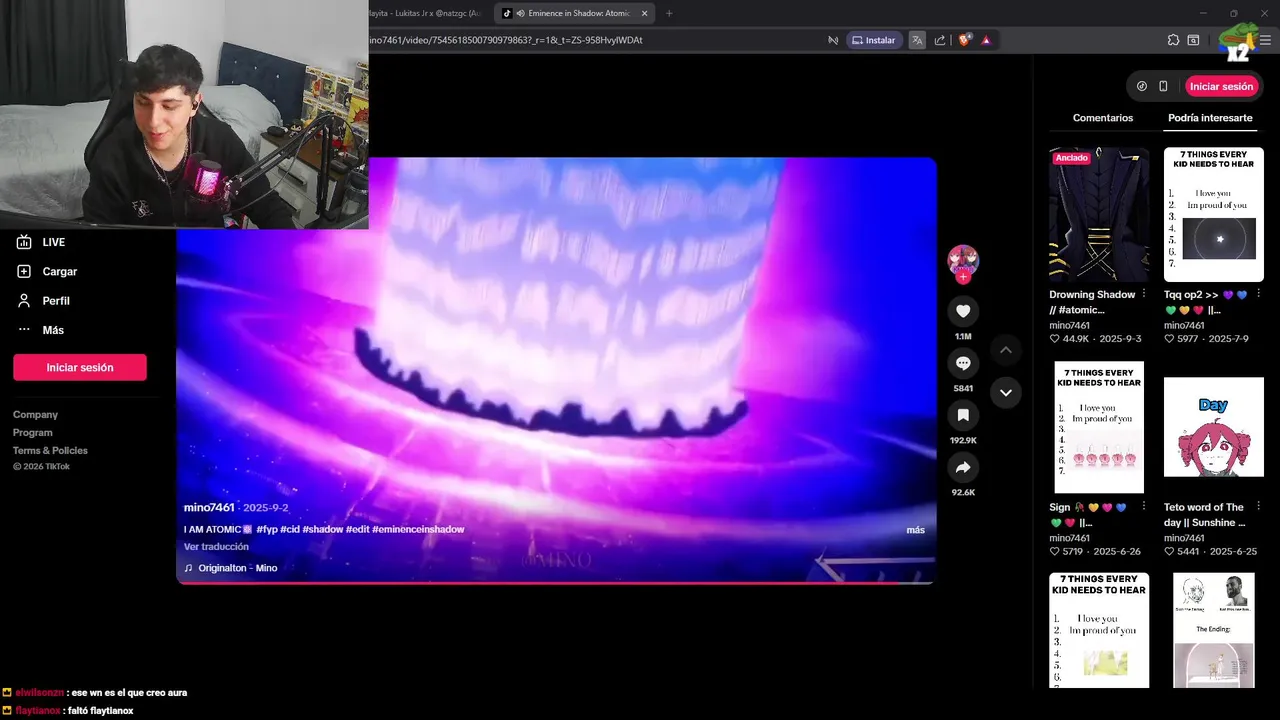Screen dimensions: 1280x720
Task: Open the Sign video thumbnail
Action: point(1099,428)
